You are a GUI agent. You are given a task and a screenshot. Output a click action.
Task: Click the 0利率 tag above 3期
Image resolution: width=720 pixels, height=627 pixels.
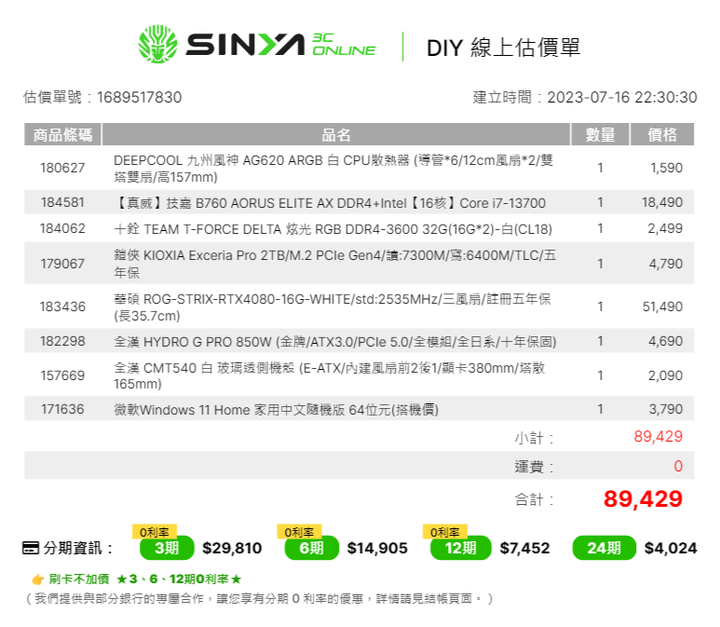[154, 532]
